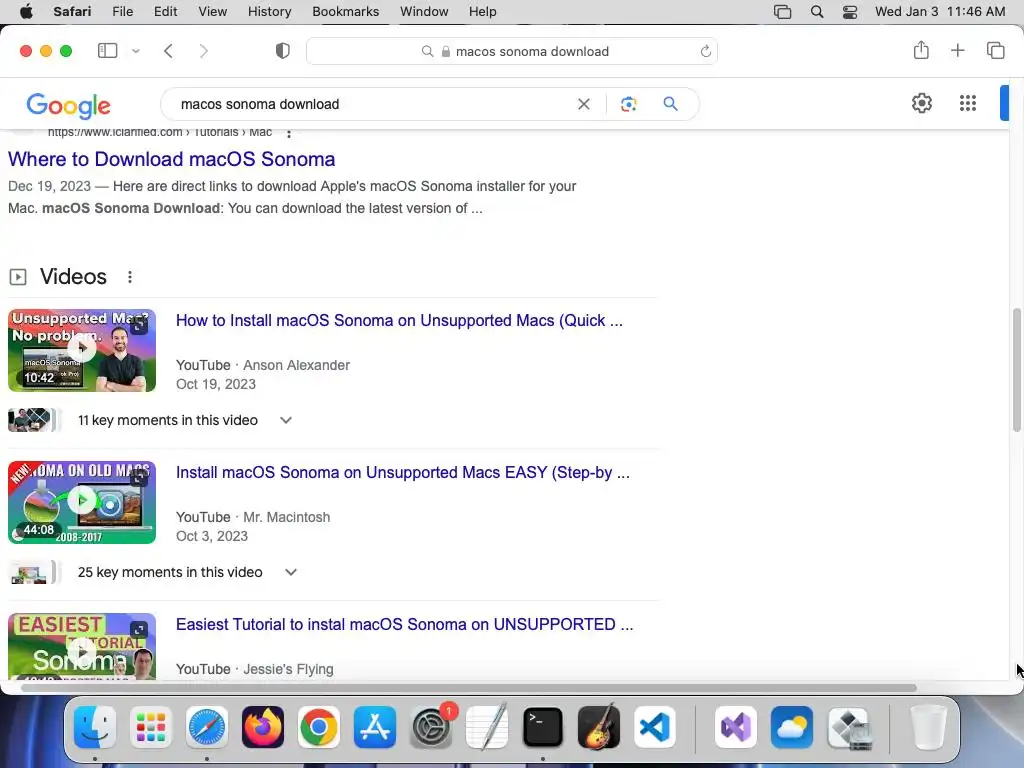Launch Visual Studio Code from the Dock
Screen dimensions: 1024x768
[x=655, y=727]
